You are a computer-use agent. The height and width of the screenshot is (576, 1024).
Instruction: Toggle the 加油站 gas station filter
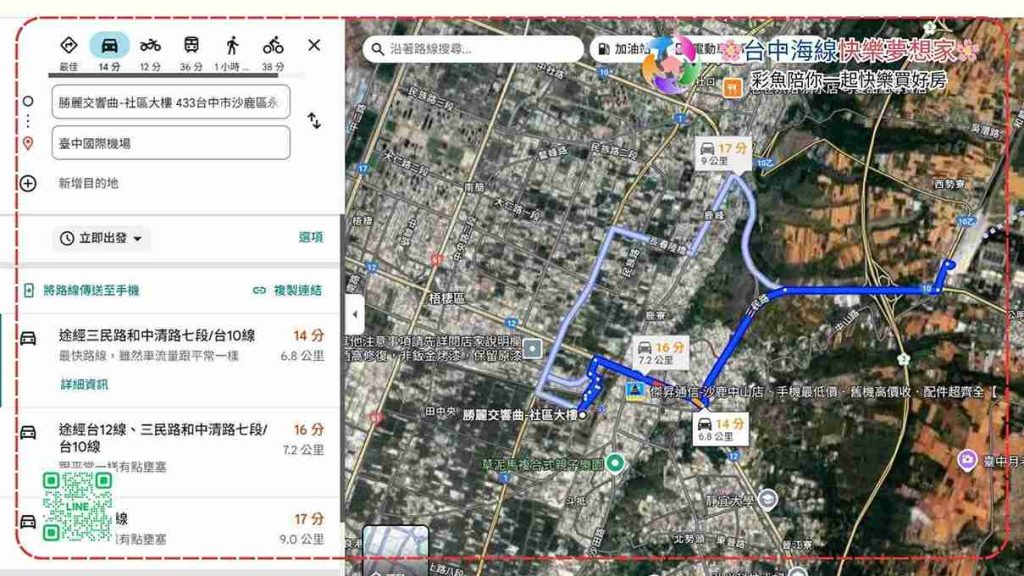click(620, 49)
